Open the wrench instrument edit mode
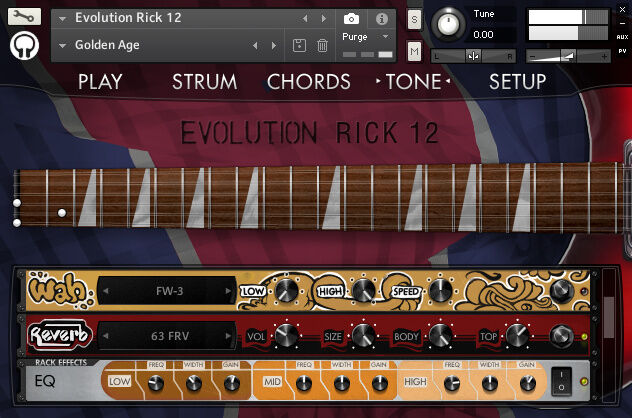Viewport: 632px width, 418px height. point(24,17)
